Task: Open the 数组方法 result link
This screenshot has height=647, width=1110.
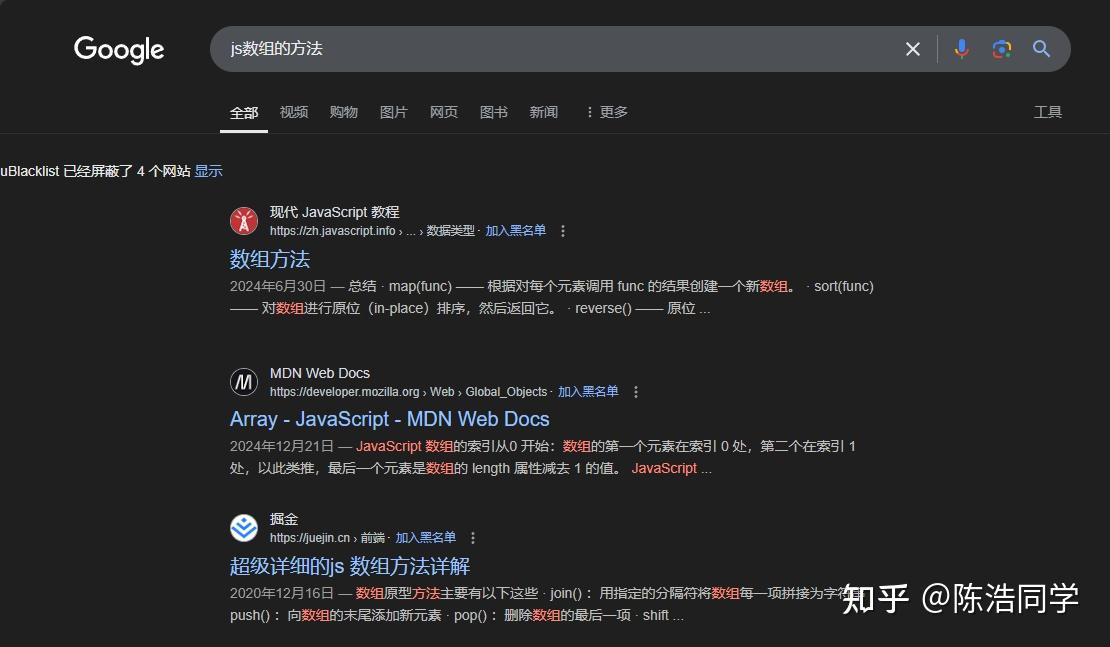Action: point(269,259)
